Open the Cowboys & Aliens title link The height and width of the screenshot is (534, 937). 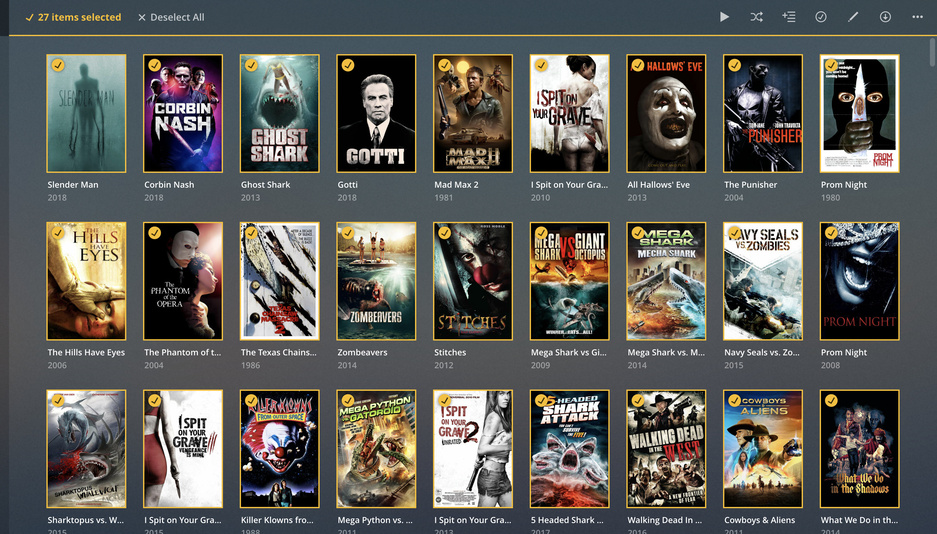tap(760, 520)
